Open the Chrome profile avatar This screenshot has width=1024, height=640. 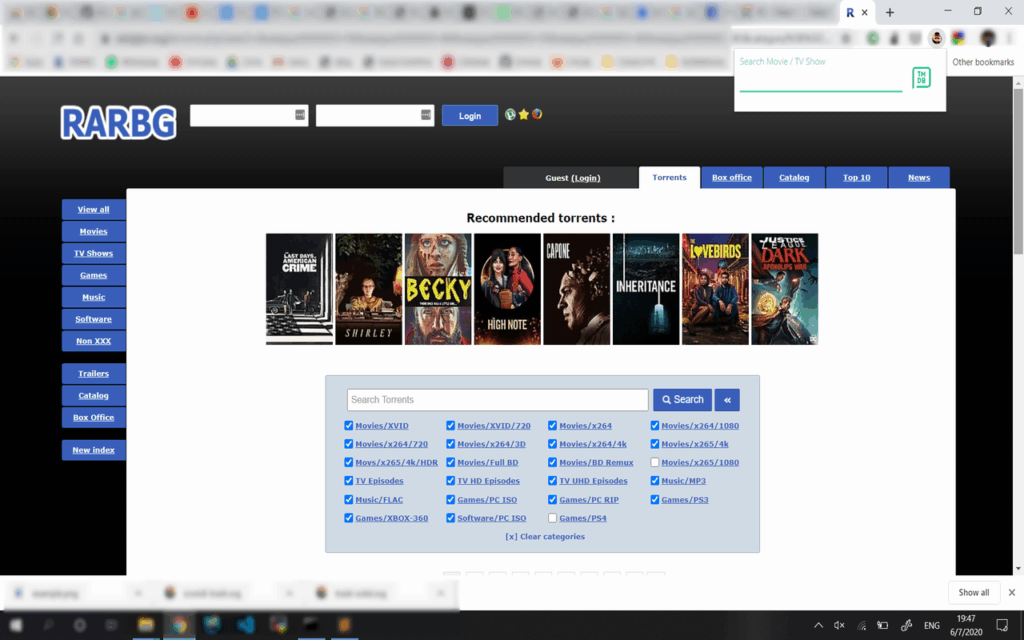tap(987, 39)
